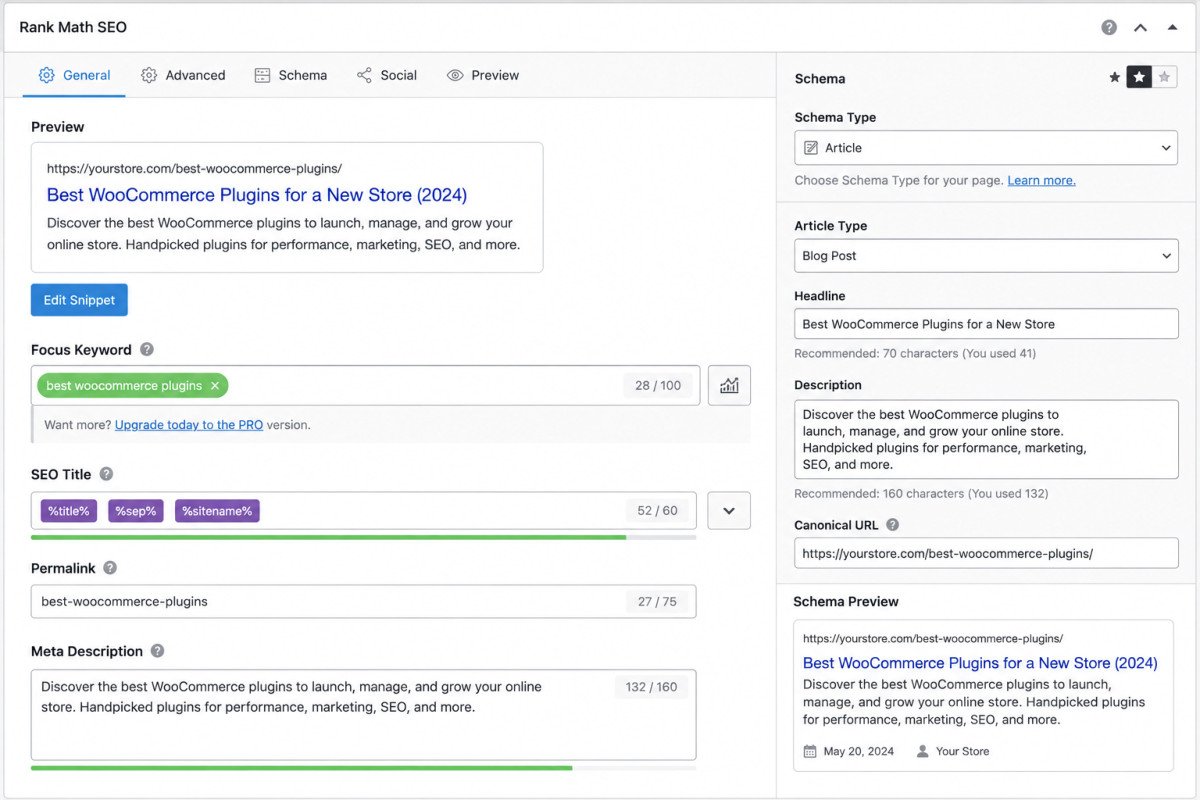Screen dimensions: 1200x800
Task: Collapse Rank Math panel with chevron up
Action: pyautogui.click(x=1140, y=27)
